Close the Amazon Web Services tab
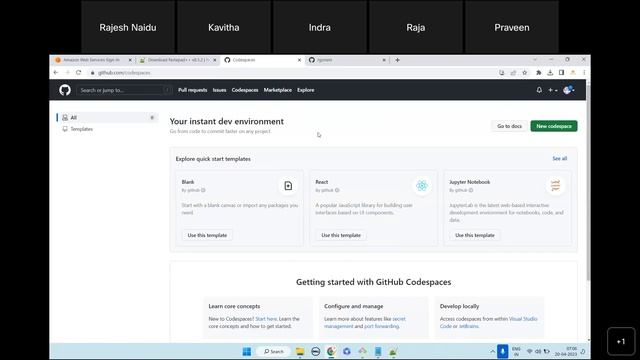 coord(130,60)
